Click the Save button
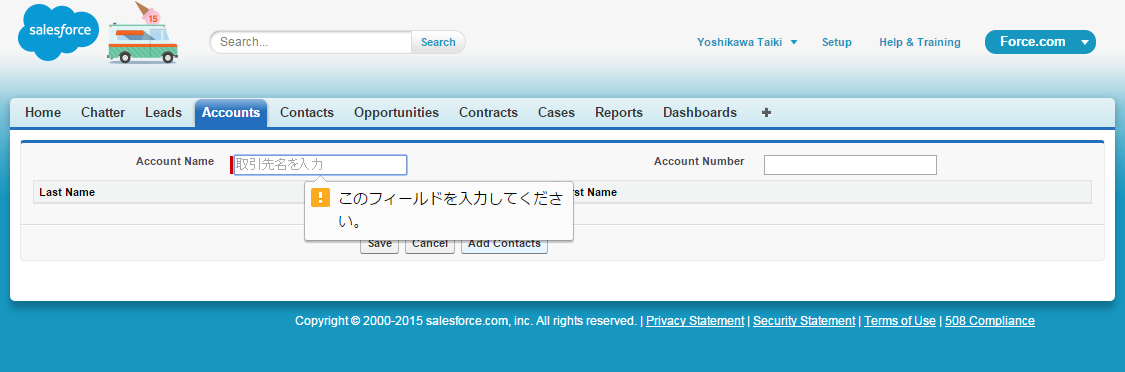The width and height of the screenshot is (1125, 372). pos(380,244)
